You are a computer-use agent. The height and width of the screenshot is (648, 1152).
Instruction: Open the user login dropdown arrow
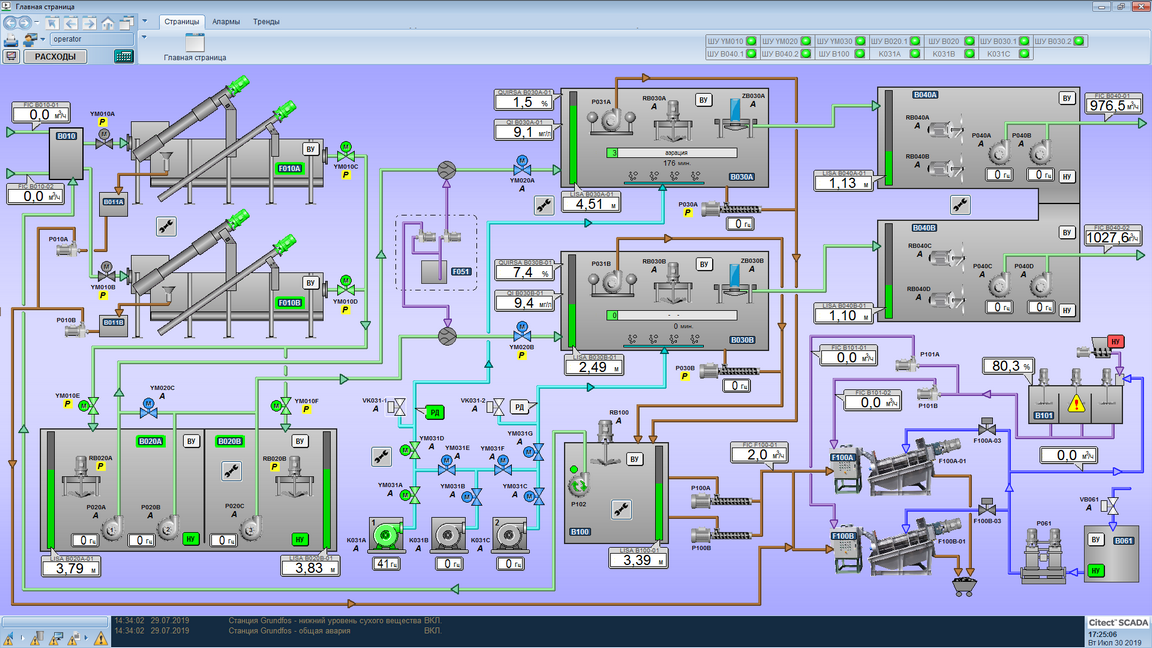(x=43, y=39)
